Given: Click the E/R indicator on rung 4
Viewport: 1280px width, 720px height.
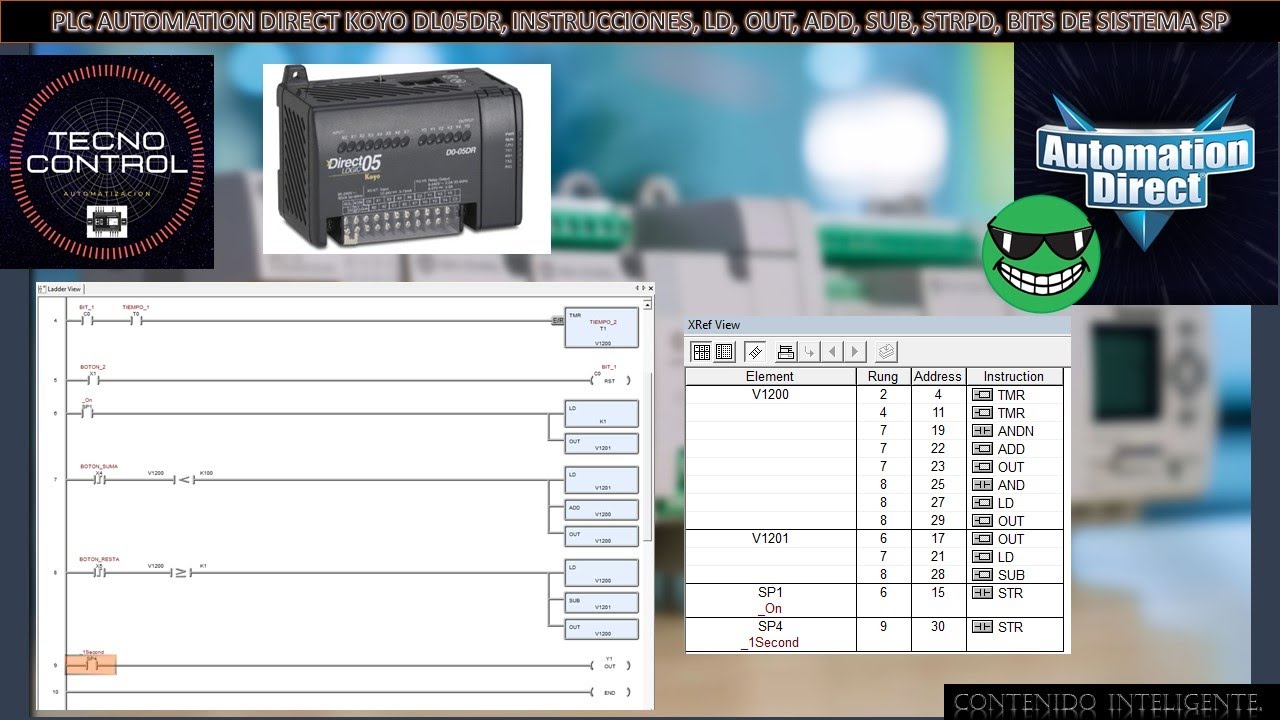Looking at the screenshot, I should click(557, 320).
